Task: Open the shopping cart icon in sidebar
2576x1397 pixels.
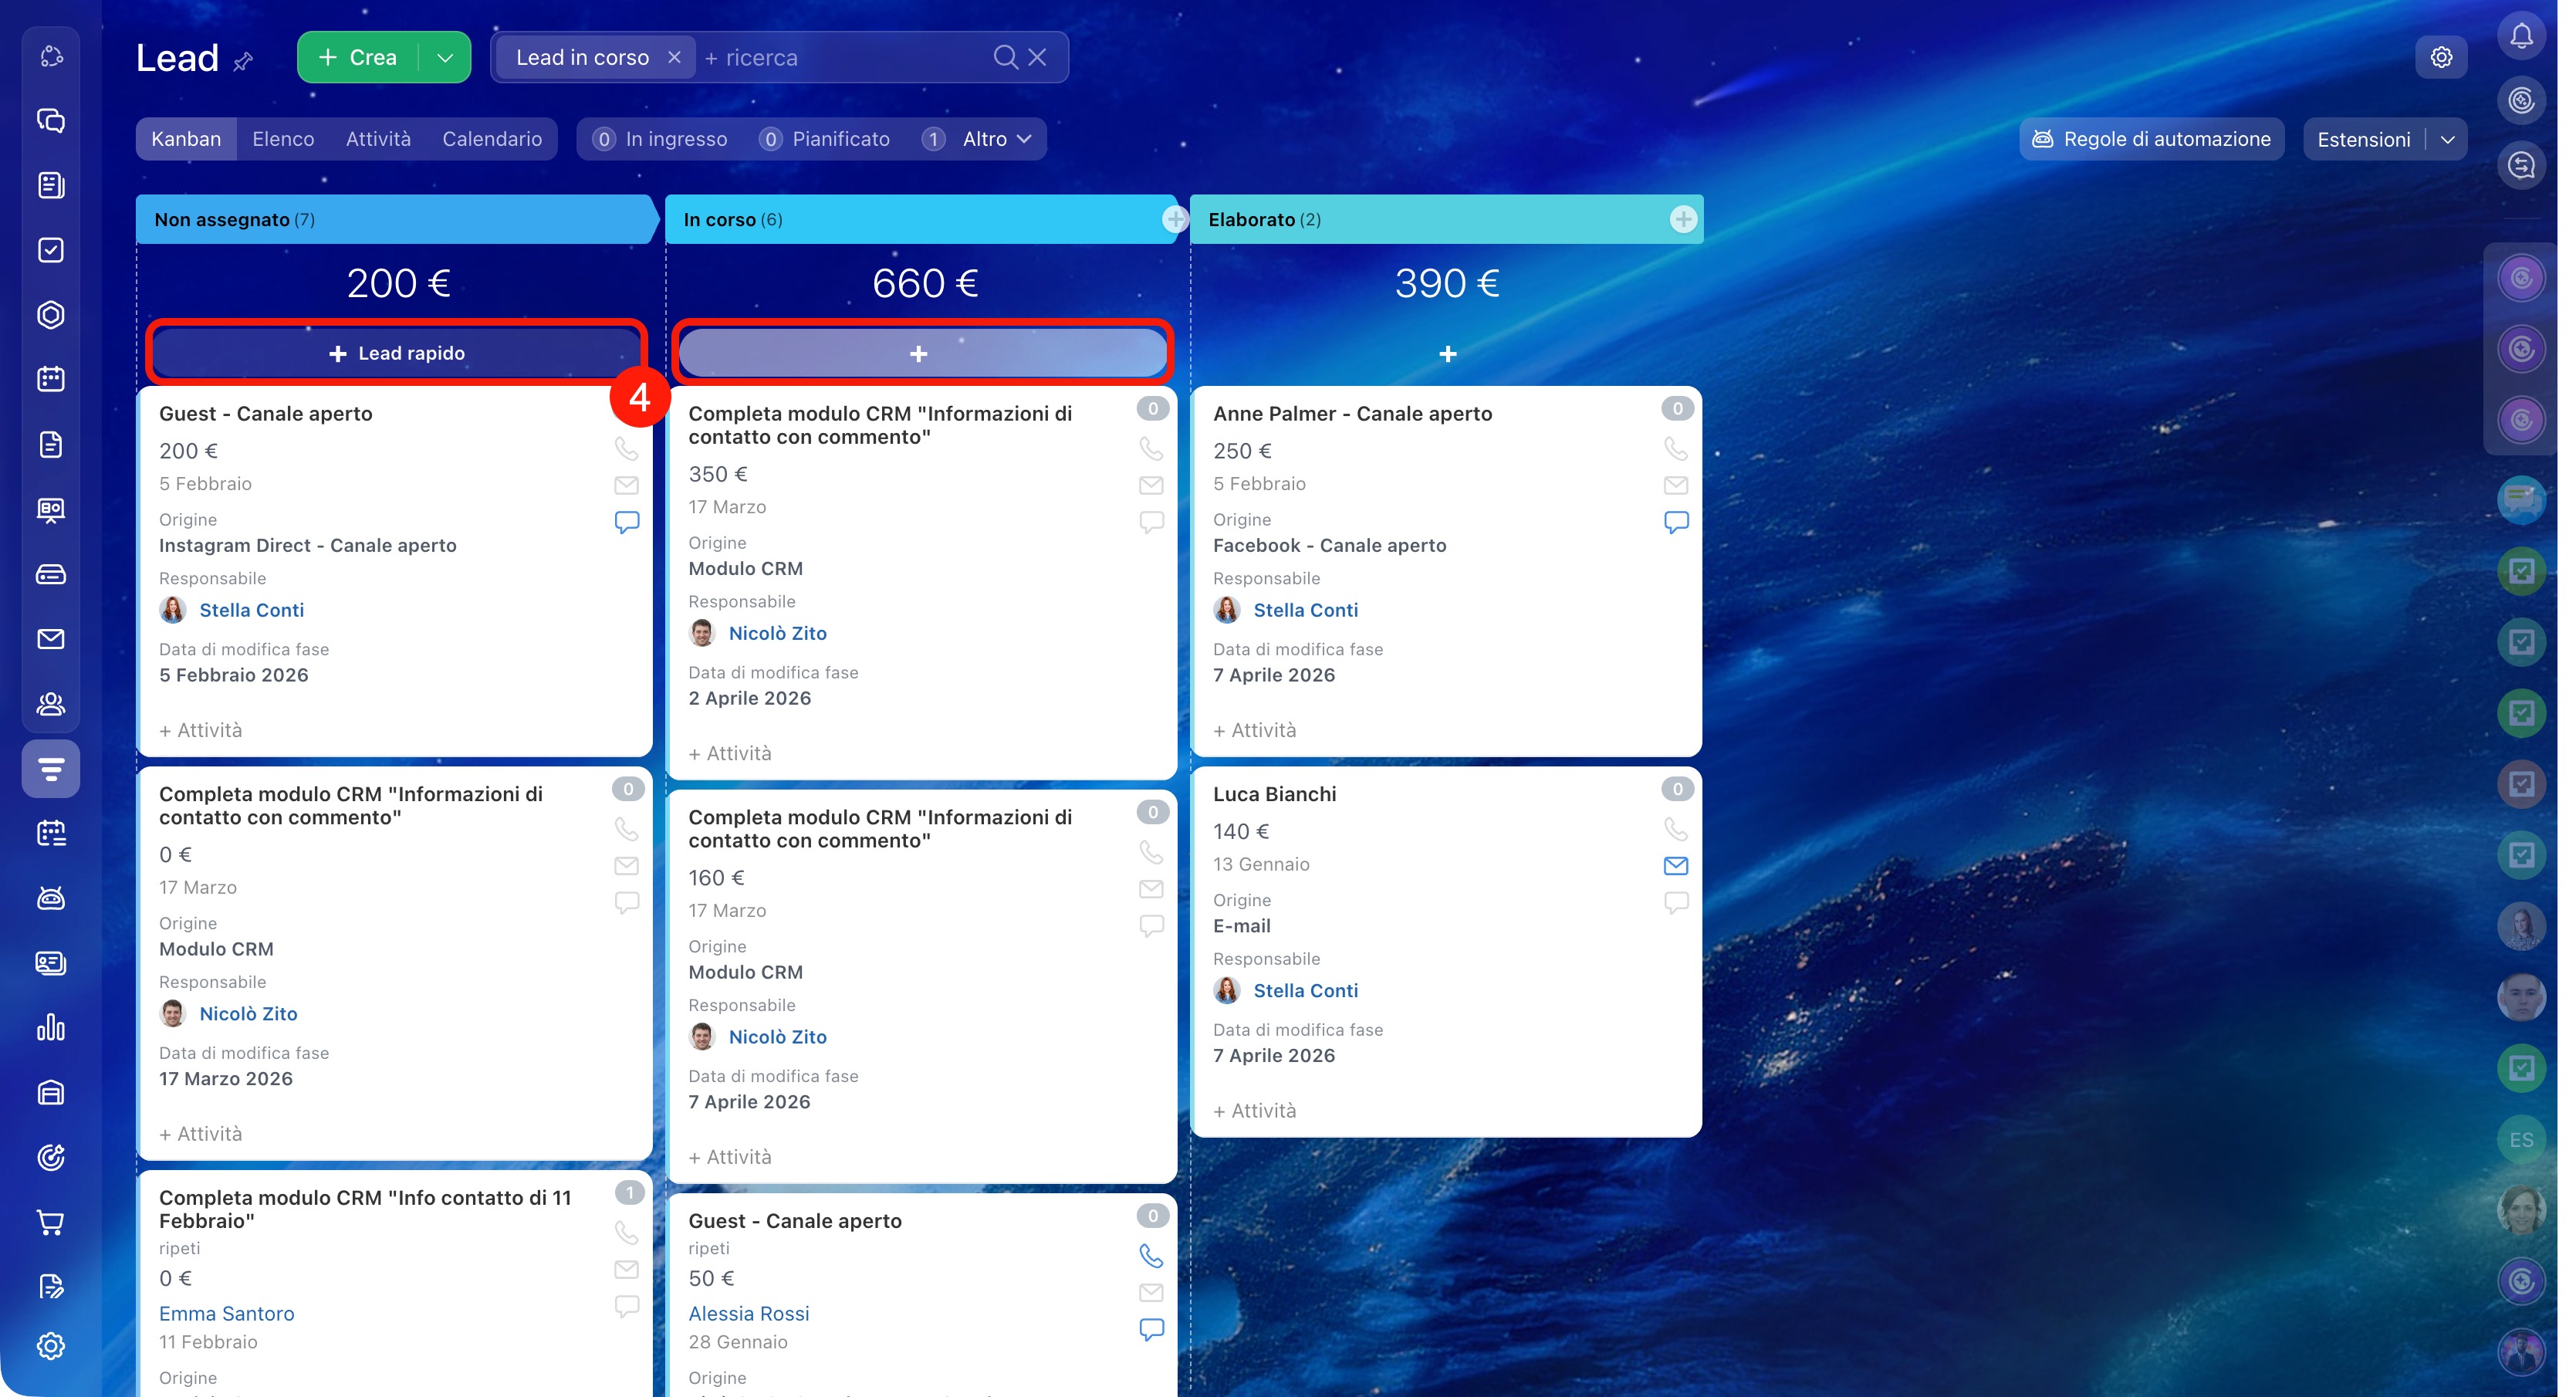Action: point(51,1222)
